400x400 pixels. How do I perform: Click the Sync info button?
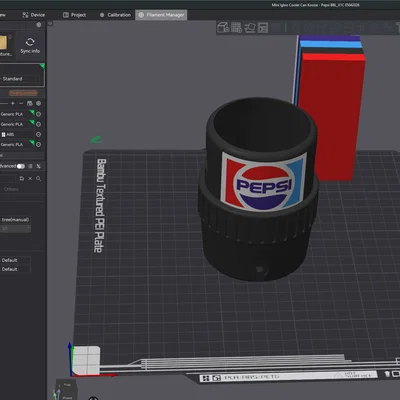[30, 45]
